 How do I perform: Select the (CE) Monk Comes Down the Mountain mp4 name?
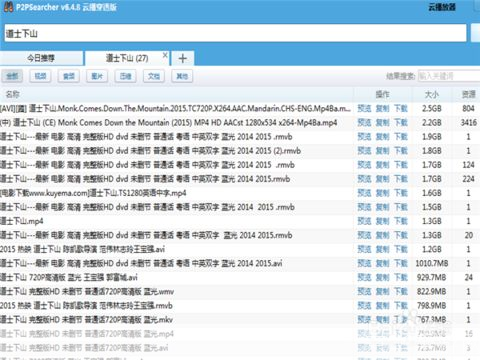(x=168, y=123)
